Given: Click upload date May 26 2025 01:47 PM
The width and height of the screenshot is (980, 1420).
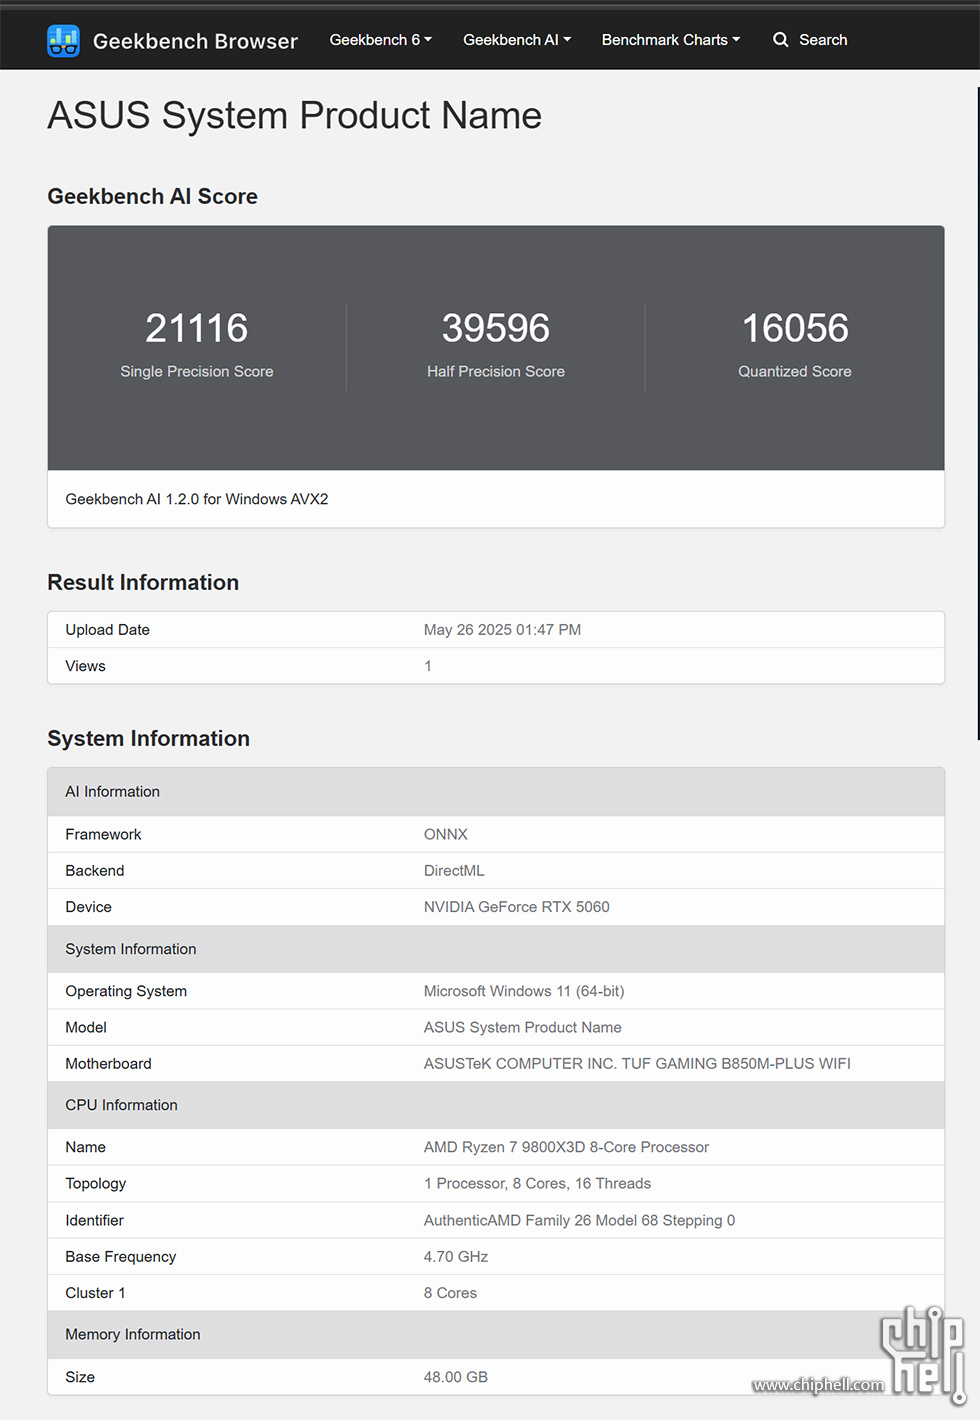Looking at the screenshot, I should (502, 630).
